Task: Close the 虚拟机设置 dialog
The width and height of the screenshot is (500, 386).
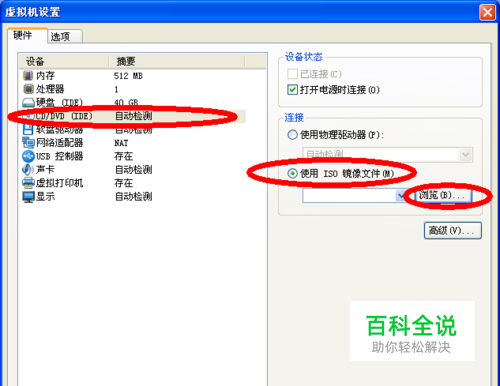Action: click(487, 13)
